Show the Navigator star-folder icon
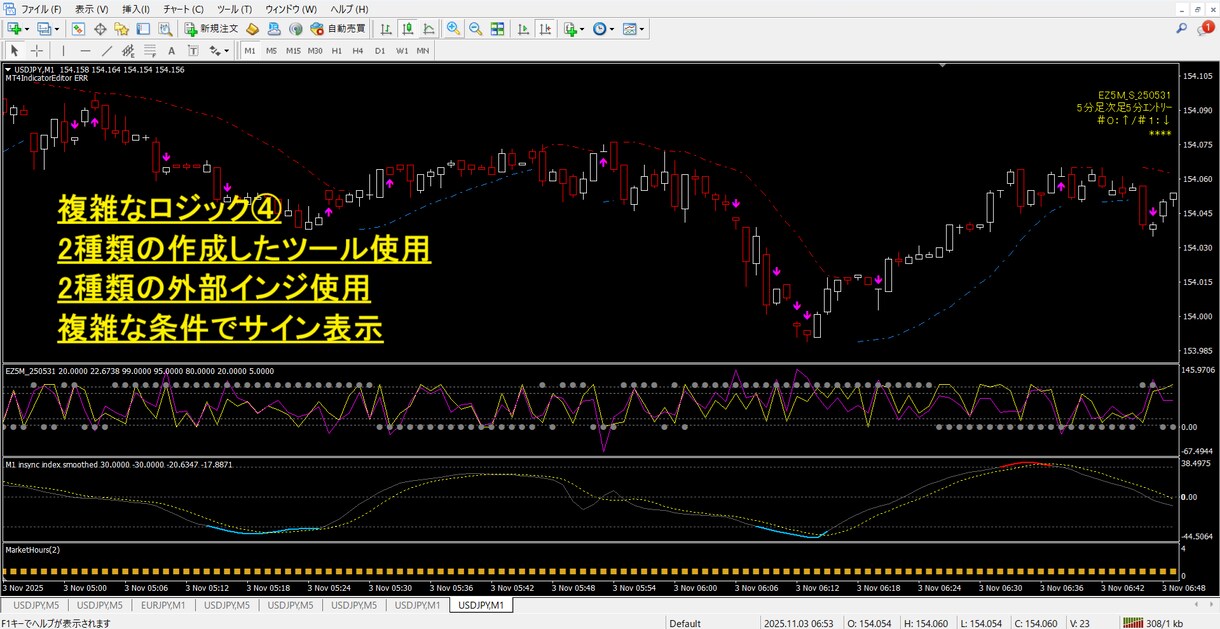Image resolution: width=1220 pixels, height=629 pixels. pos(122,29)
